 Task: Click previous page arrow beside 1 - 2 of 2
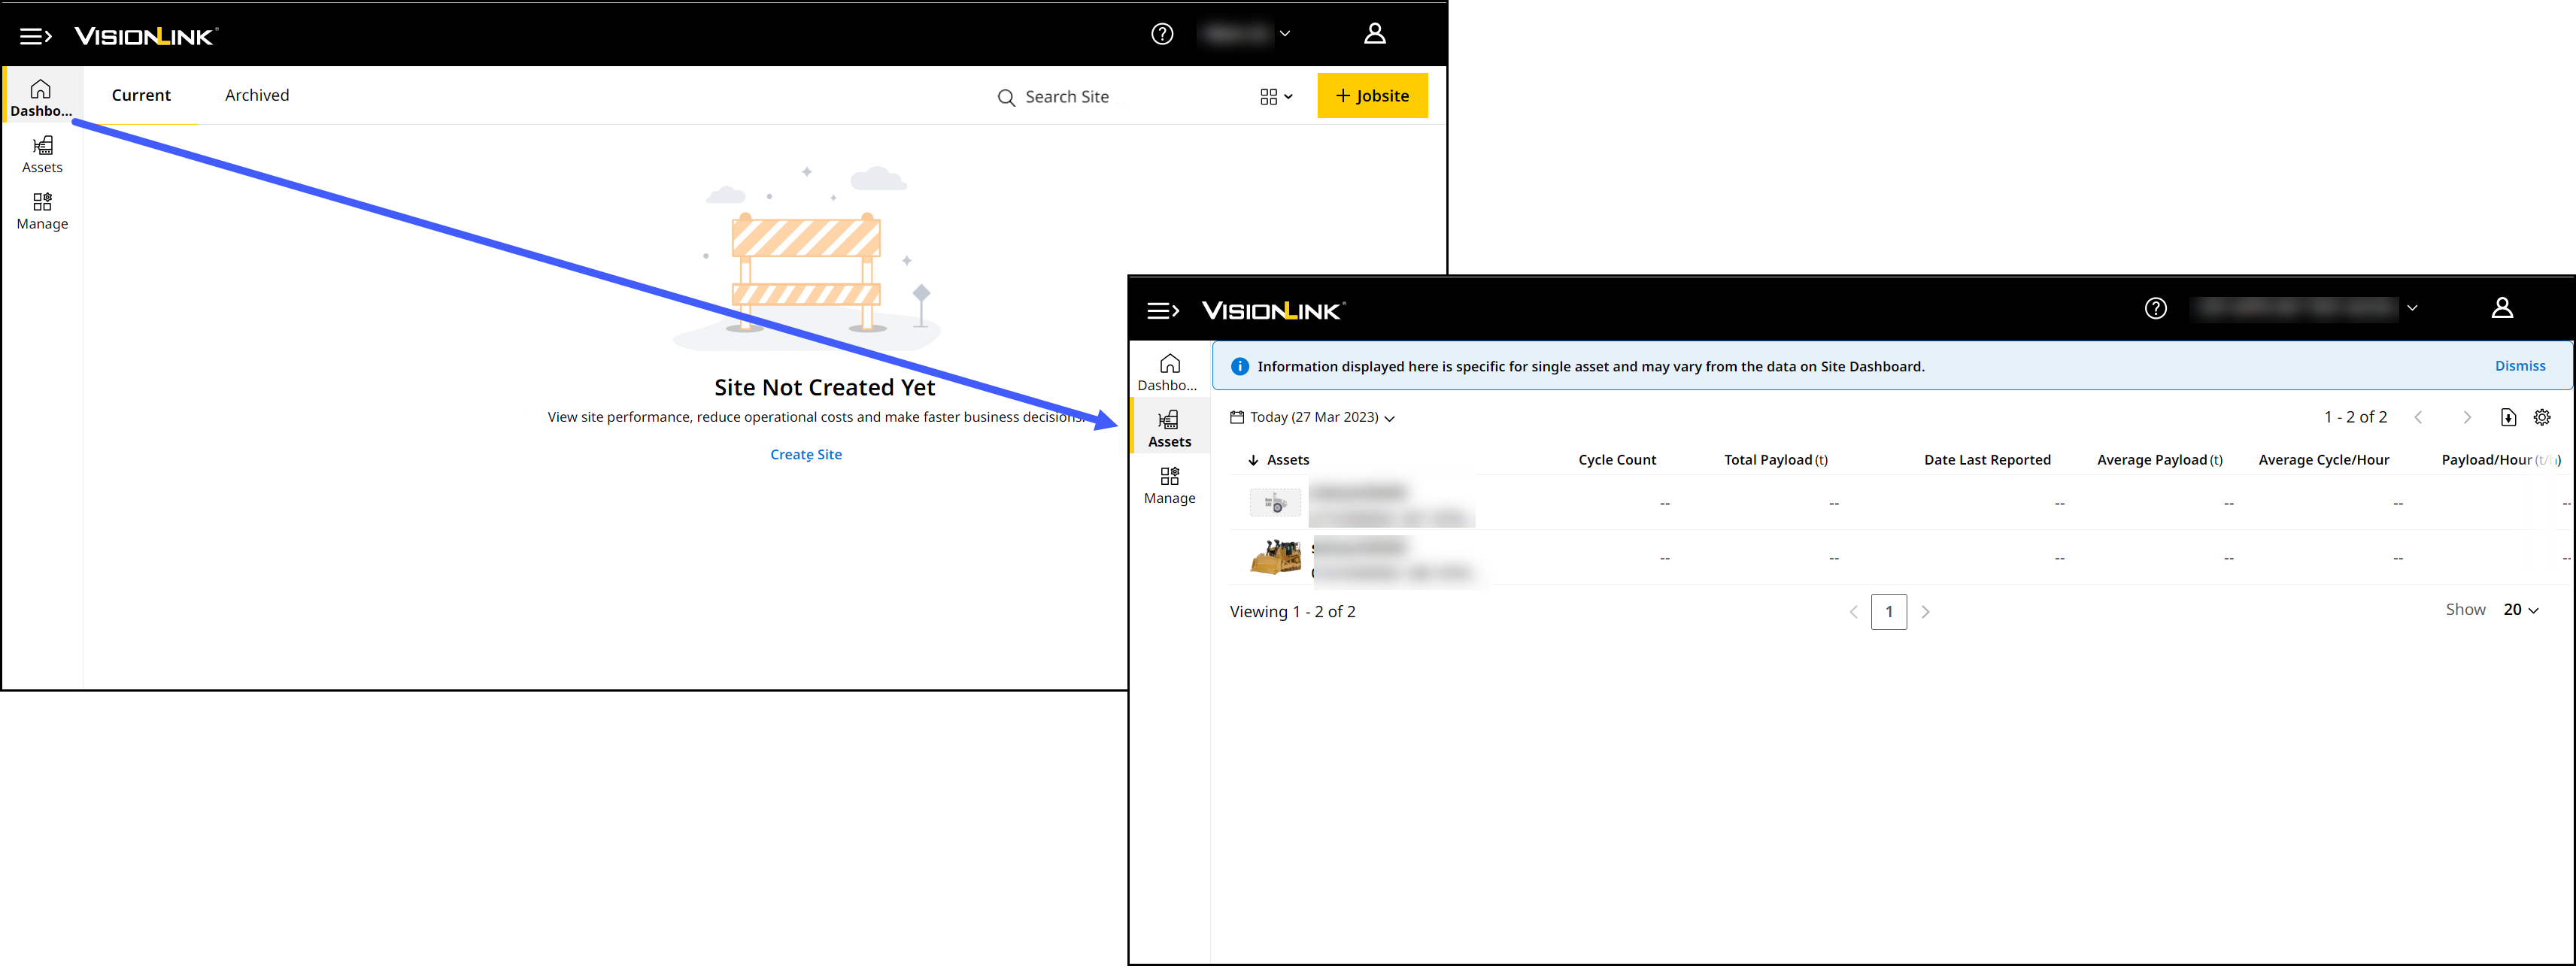(2419, 417)
